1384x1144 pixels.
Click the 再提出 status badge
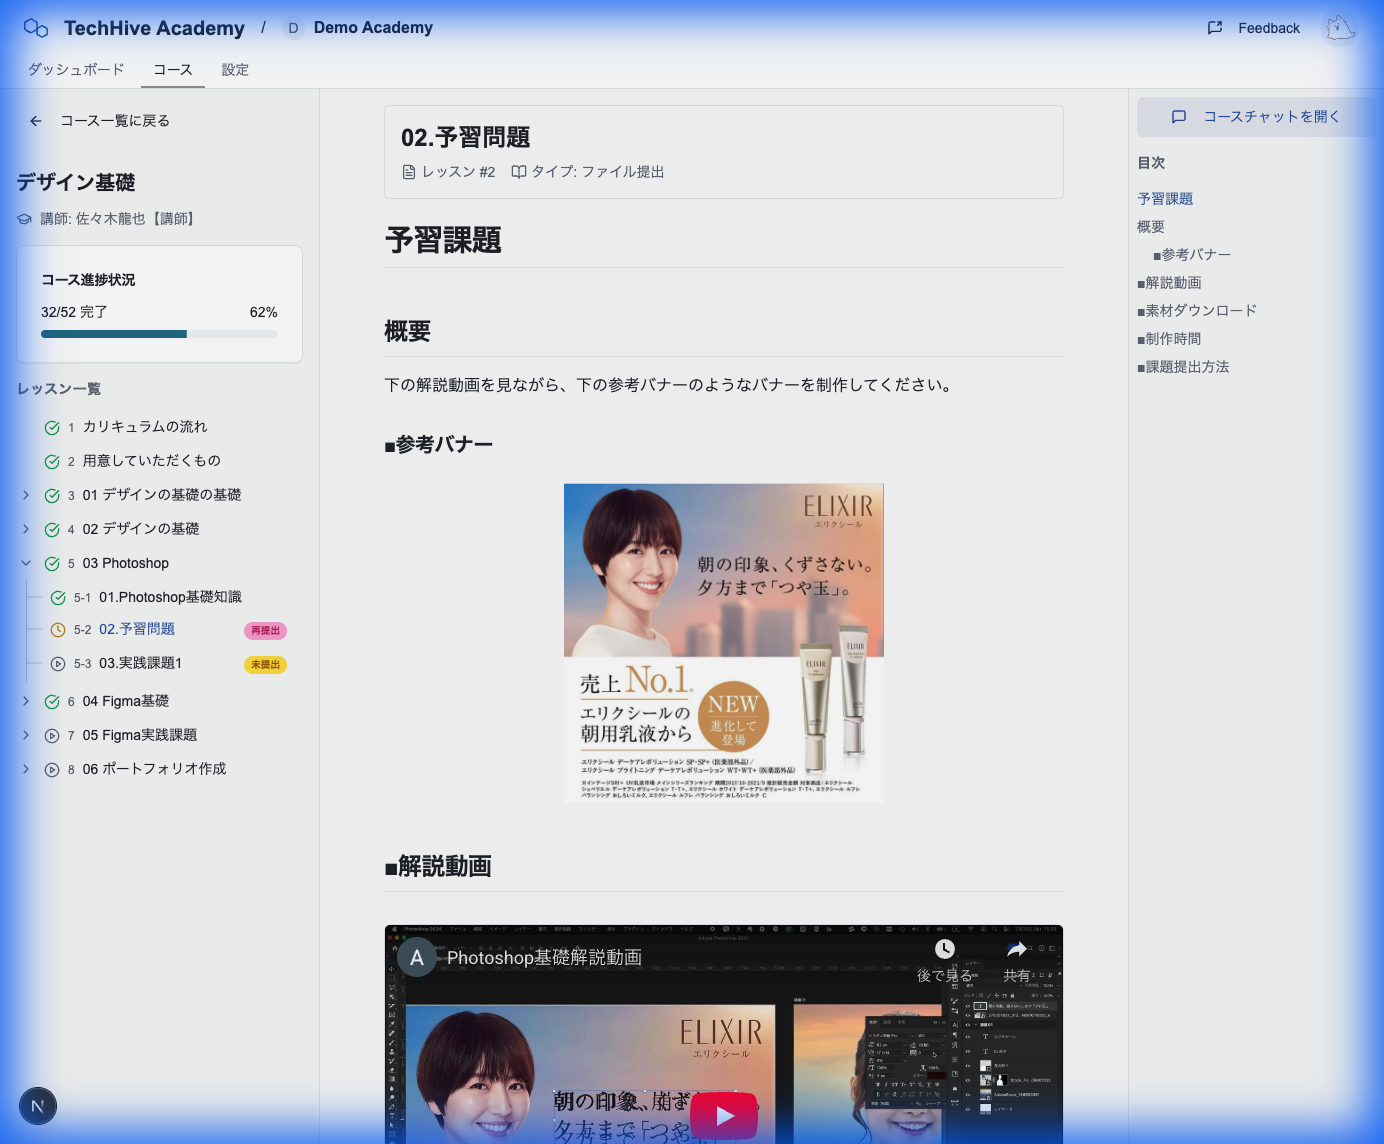coord(265,631)
